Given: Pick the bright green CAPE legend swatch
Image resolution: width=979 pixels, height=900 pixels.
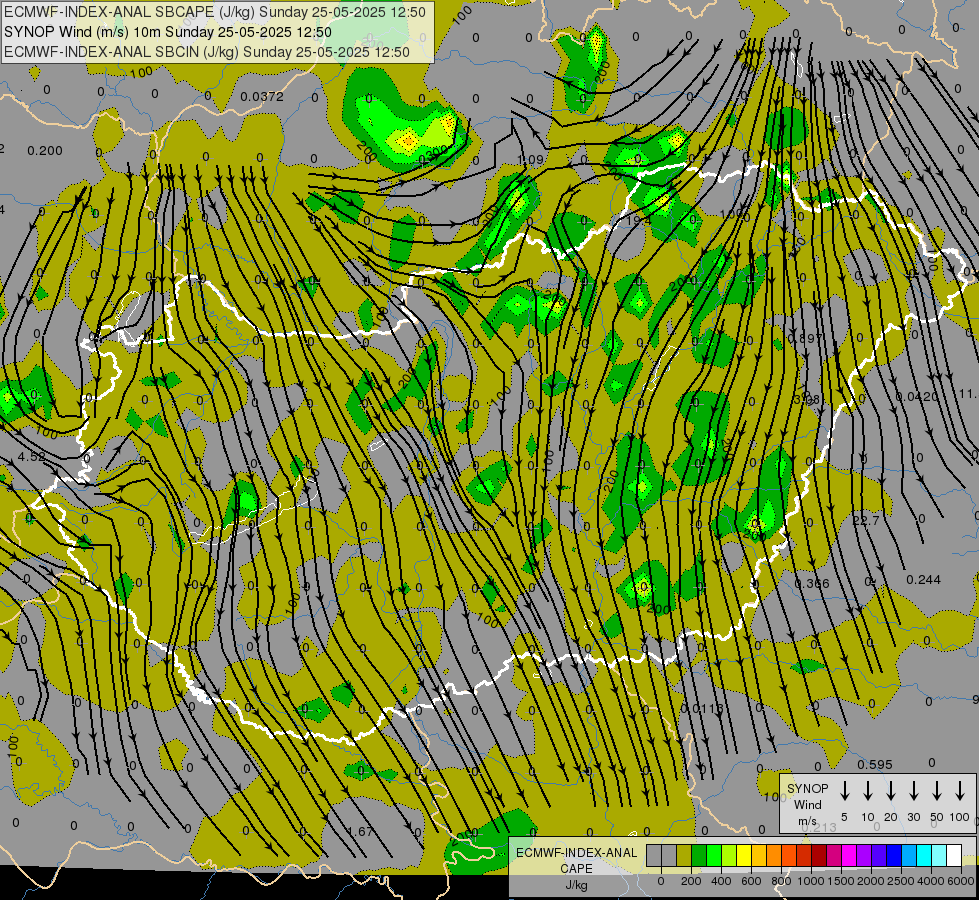Looking at the screenshot, I should coord(714,856).
